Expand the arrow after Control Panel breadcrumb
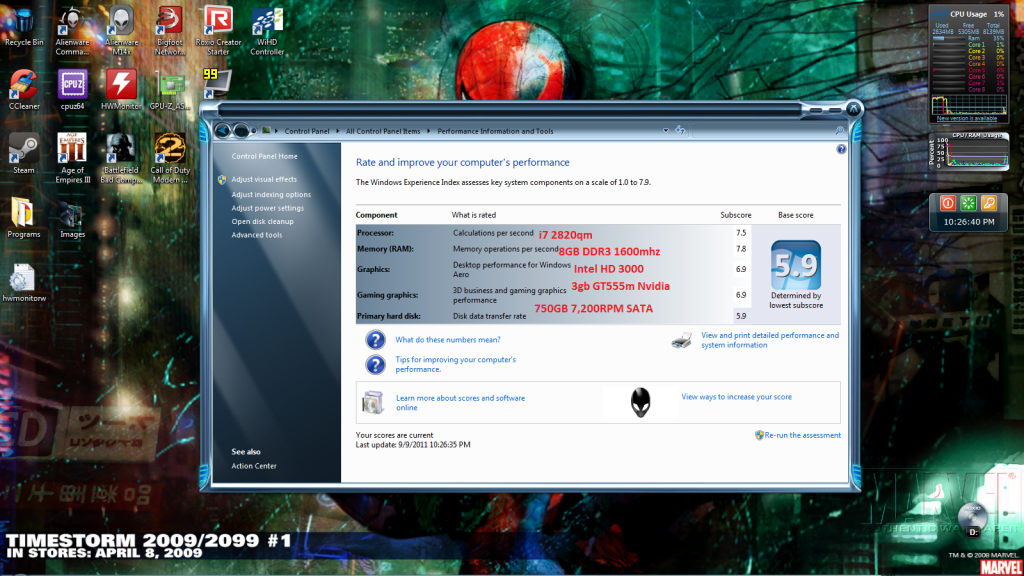1024x576 pixels. coord(338,131)
